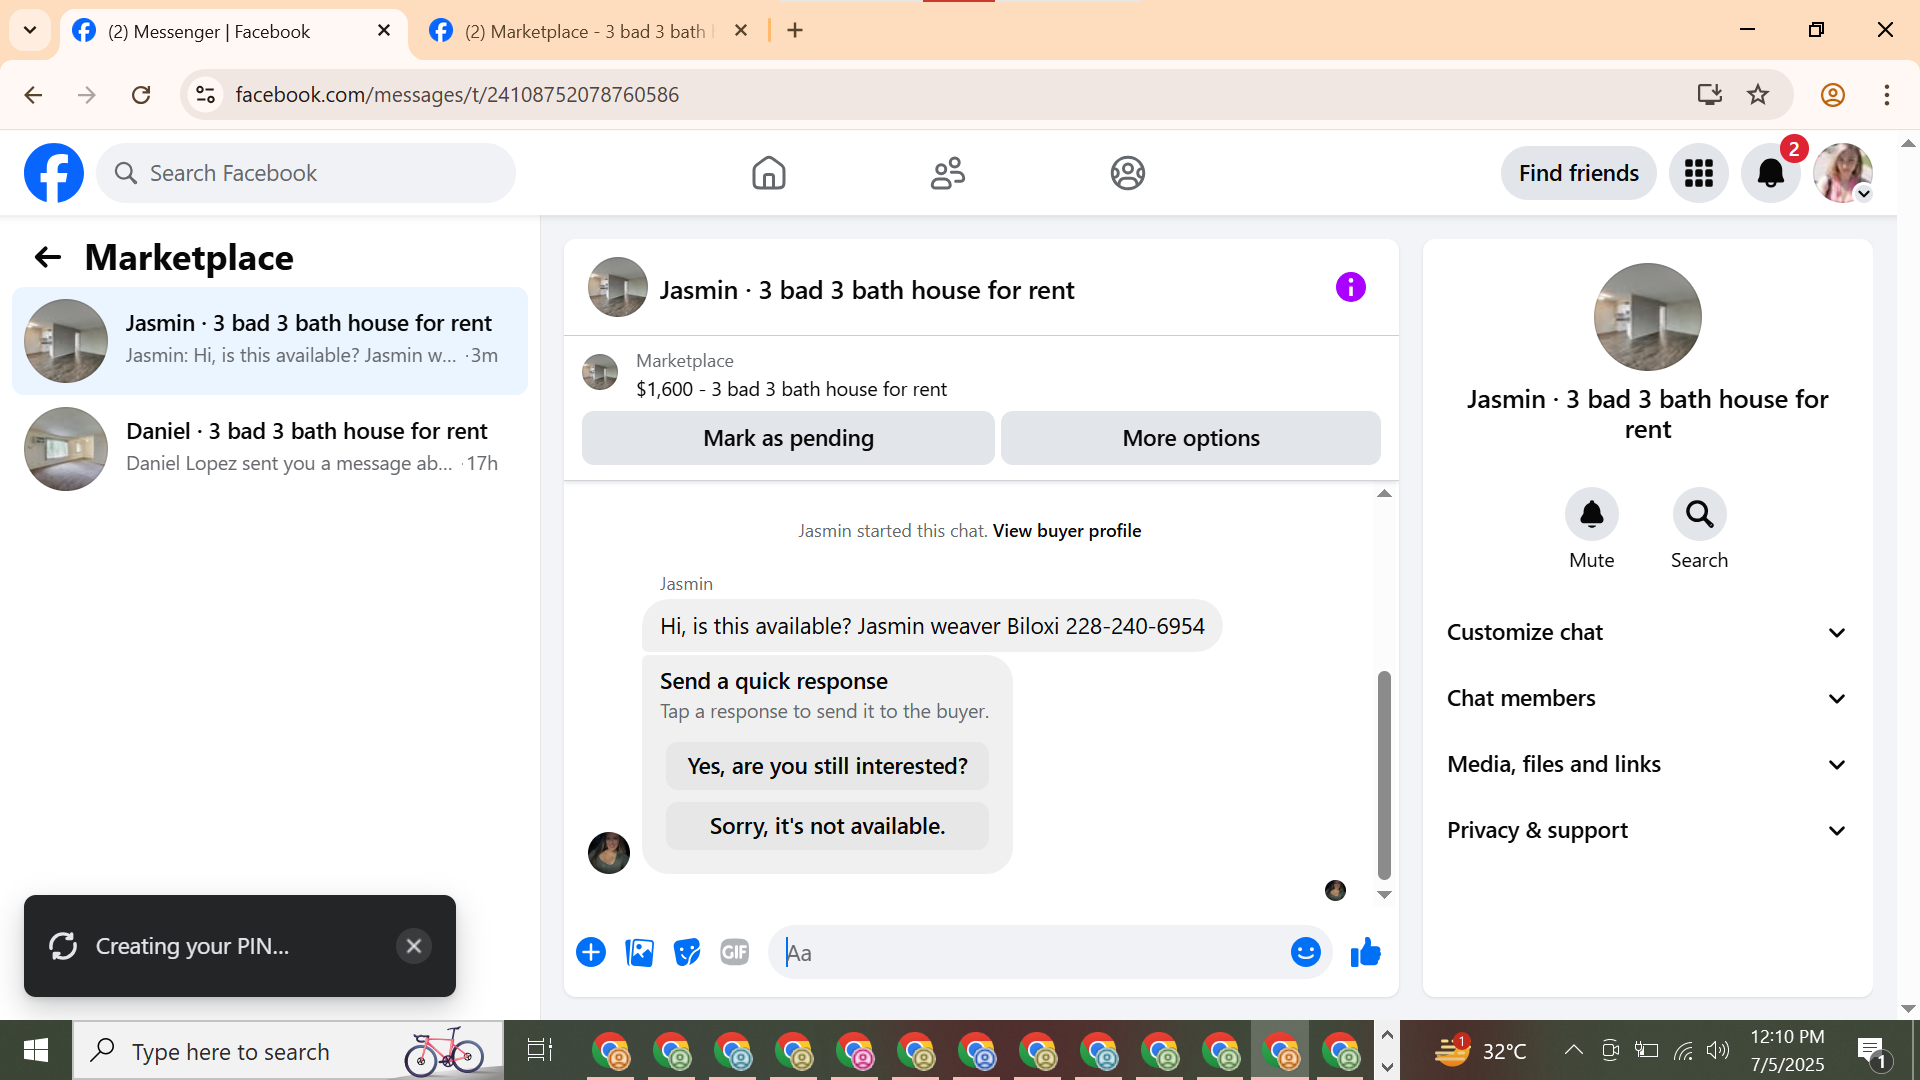Attach a photo using image icon

point(639,953)
